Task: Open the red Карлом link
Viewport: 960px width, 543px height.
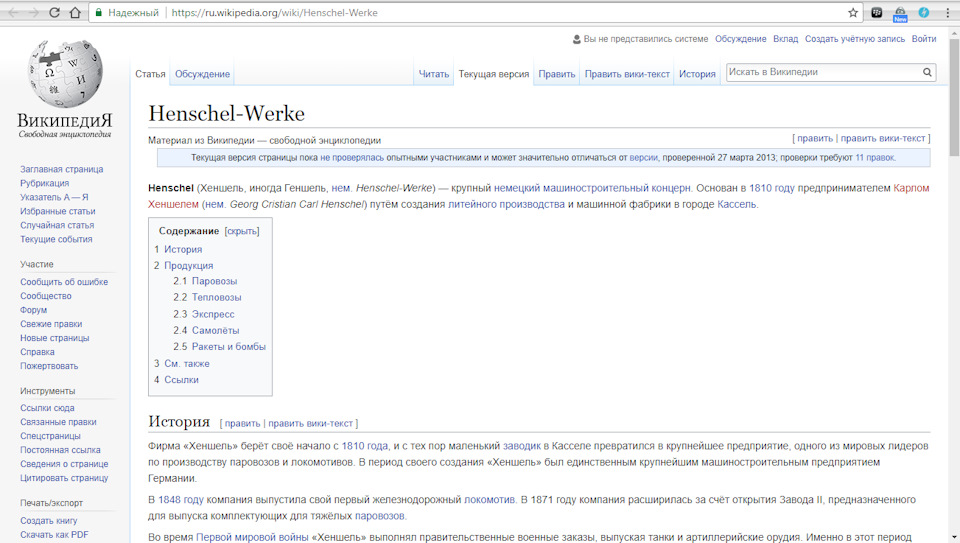Action: point(911,188)
